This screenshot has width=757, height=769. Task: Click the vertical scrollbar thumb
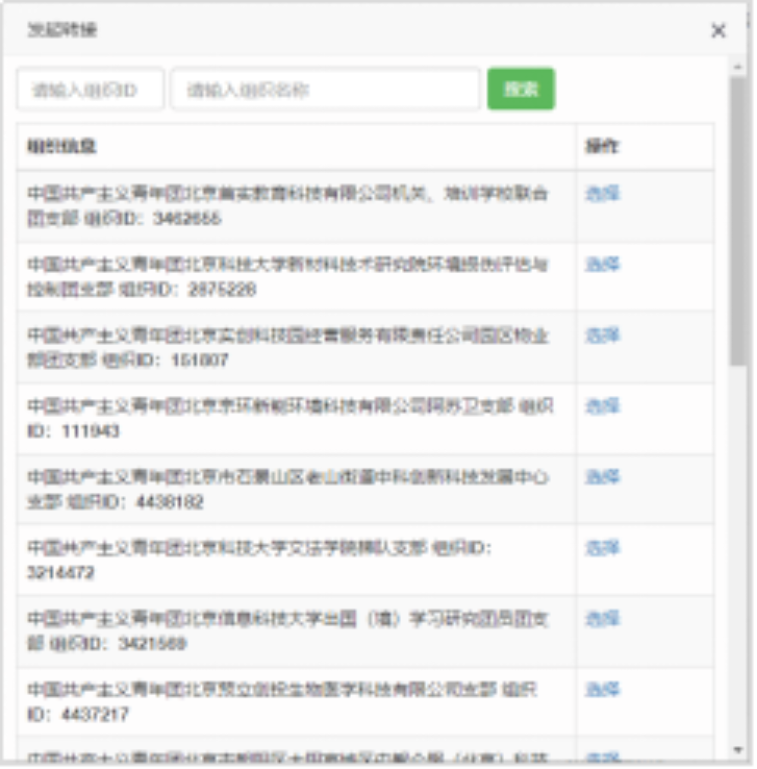738,220
